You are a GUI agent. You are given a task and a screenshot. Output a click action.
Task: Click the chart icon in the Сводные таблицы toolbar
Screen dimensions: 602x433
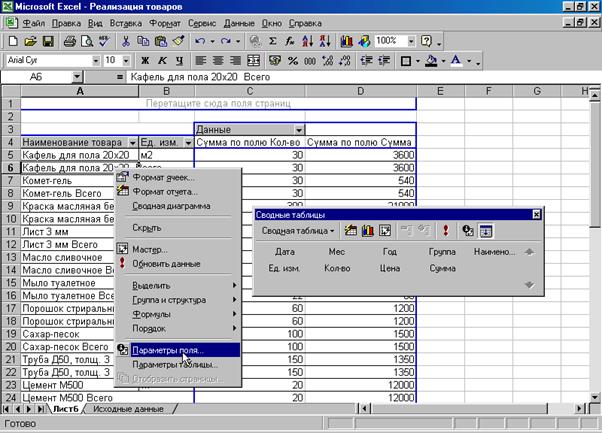[x=367, y=230]
